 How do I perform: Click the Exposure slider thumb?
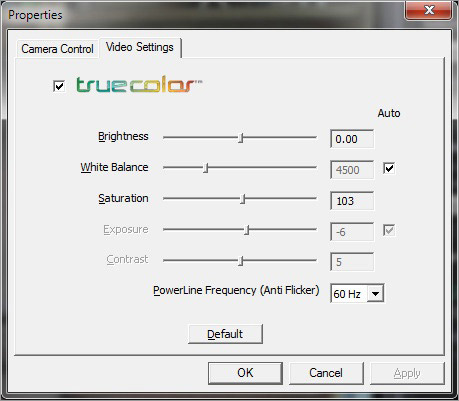[247, 230]
